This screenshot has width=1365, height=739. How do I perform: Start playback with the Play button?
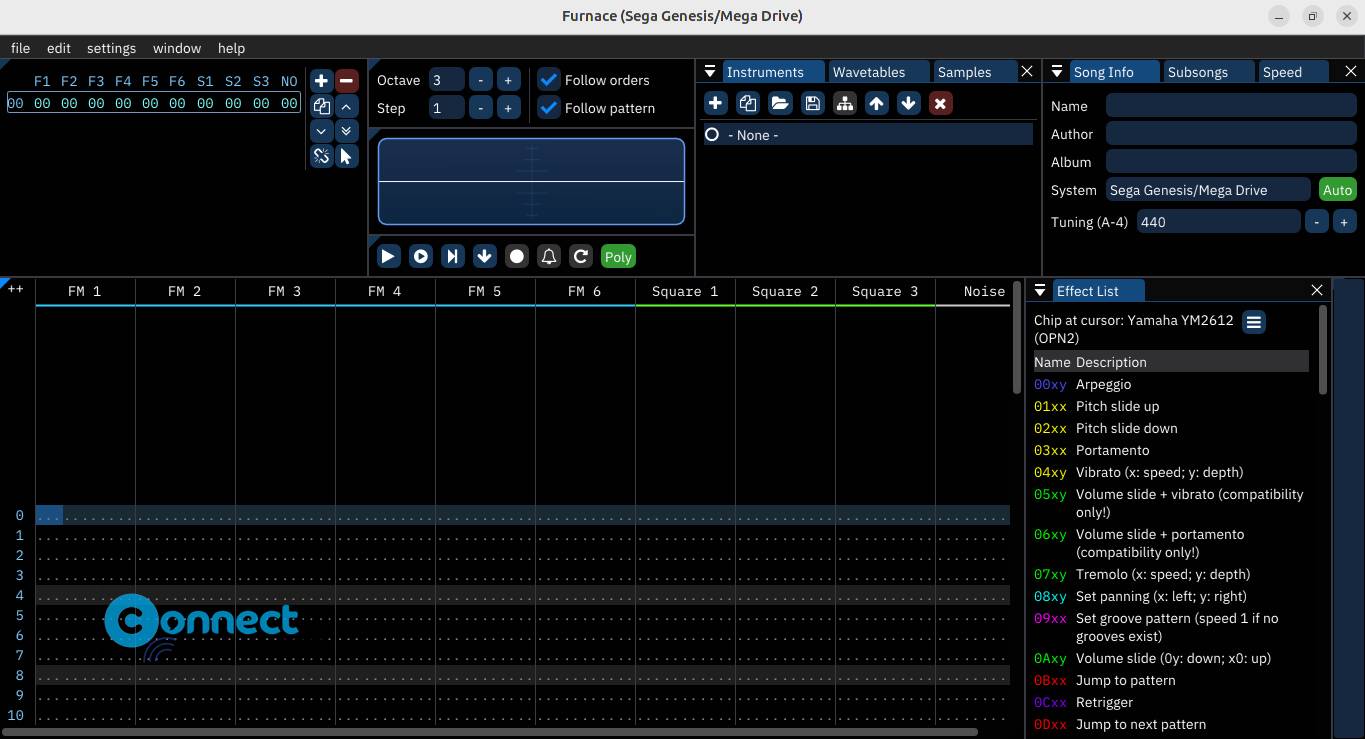389,257
